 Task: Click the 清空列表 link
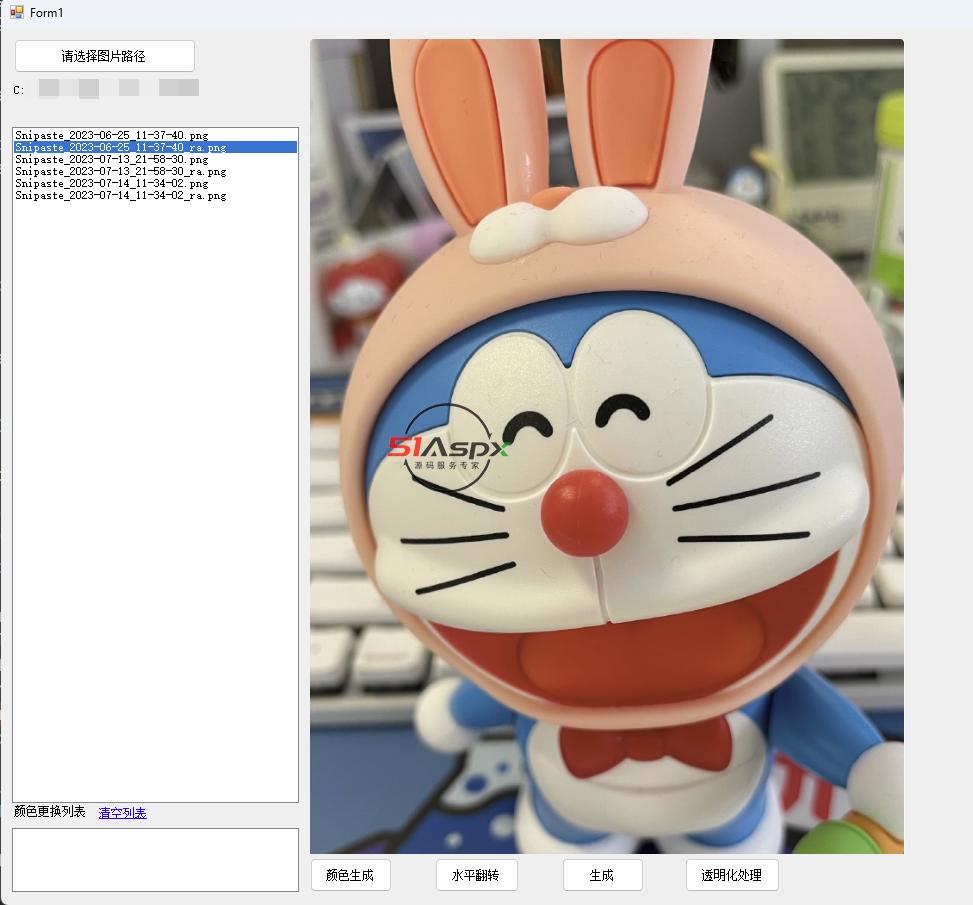(122, 813)
